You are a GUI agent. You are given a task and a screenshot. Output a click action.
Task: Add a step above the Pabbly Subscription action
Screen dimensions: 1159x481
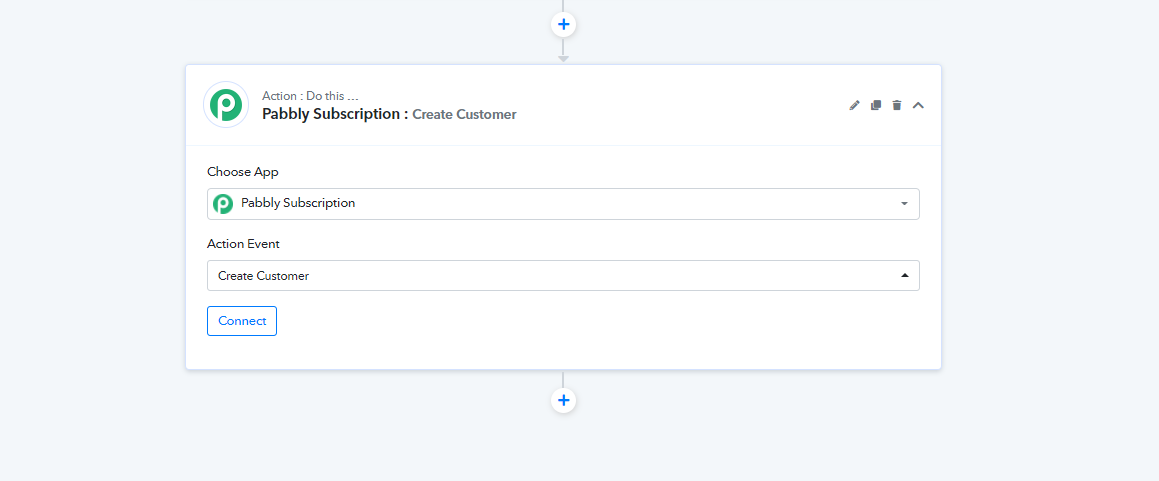(x=563, y=24)
